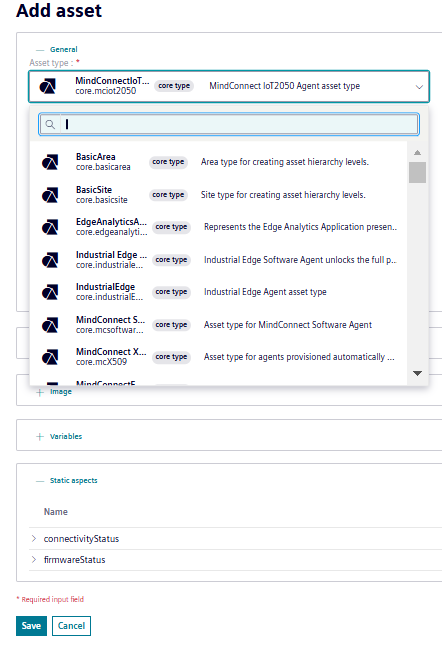
Task: Click the core type badge beside BasicSite
Action: click(168, 195)
